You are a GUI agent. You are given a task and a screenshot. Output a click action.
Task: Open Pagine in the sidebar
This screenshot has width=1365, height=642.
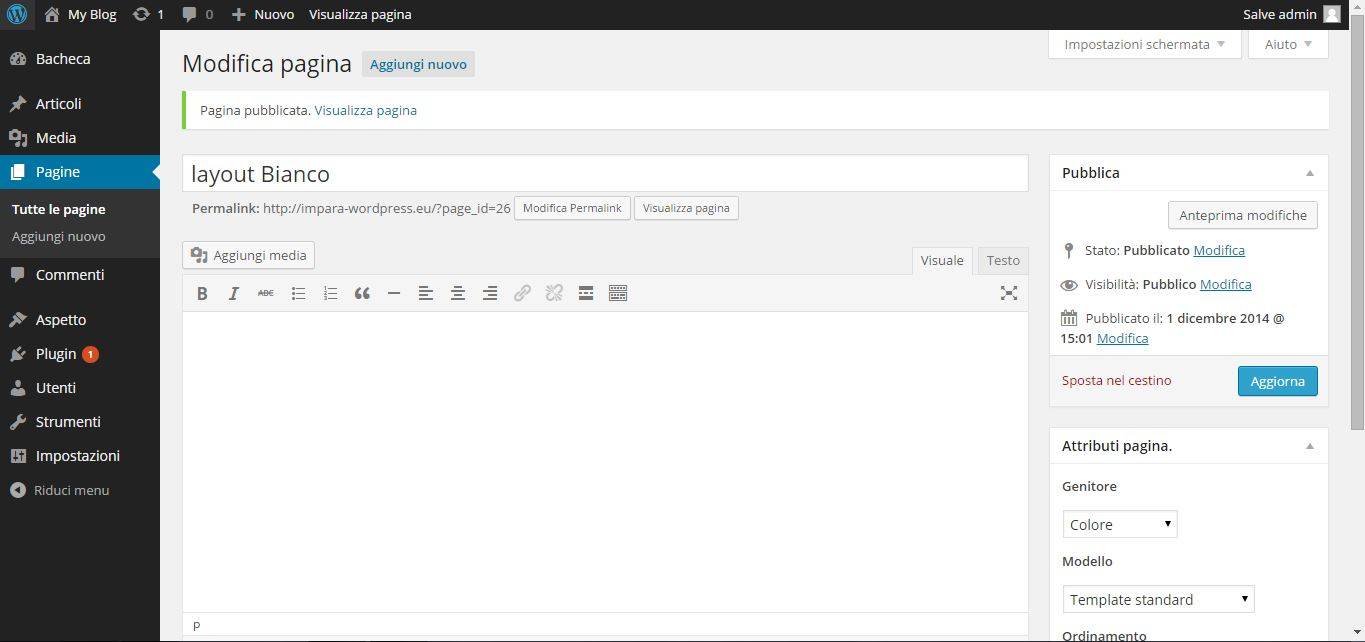pos(80,172)
